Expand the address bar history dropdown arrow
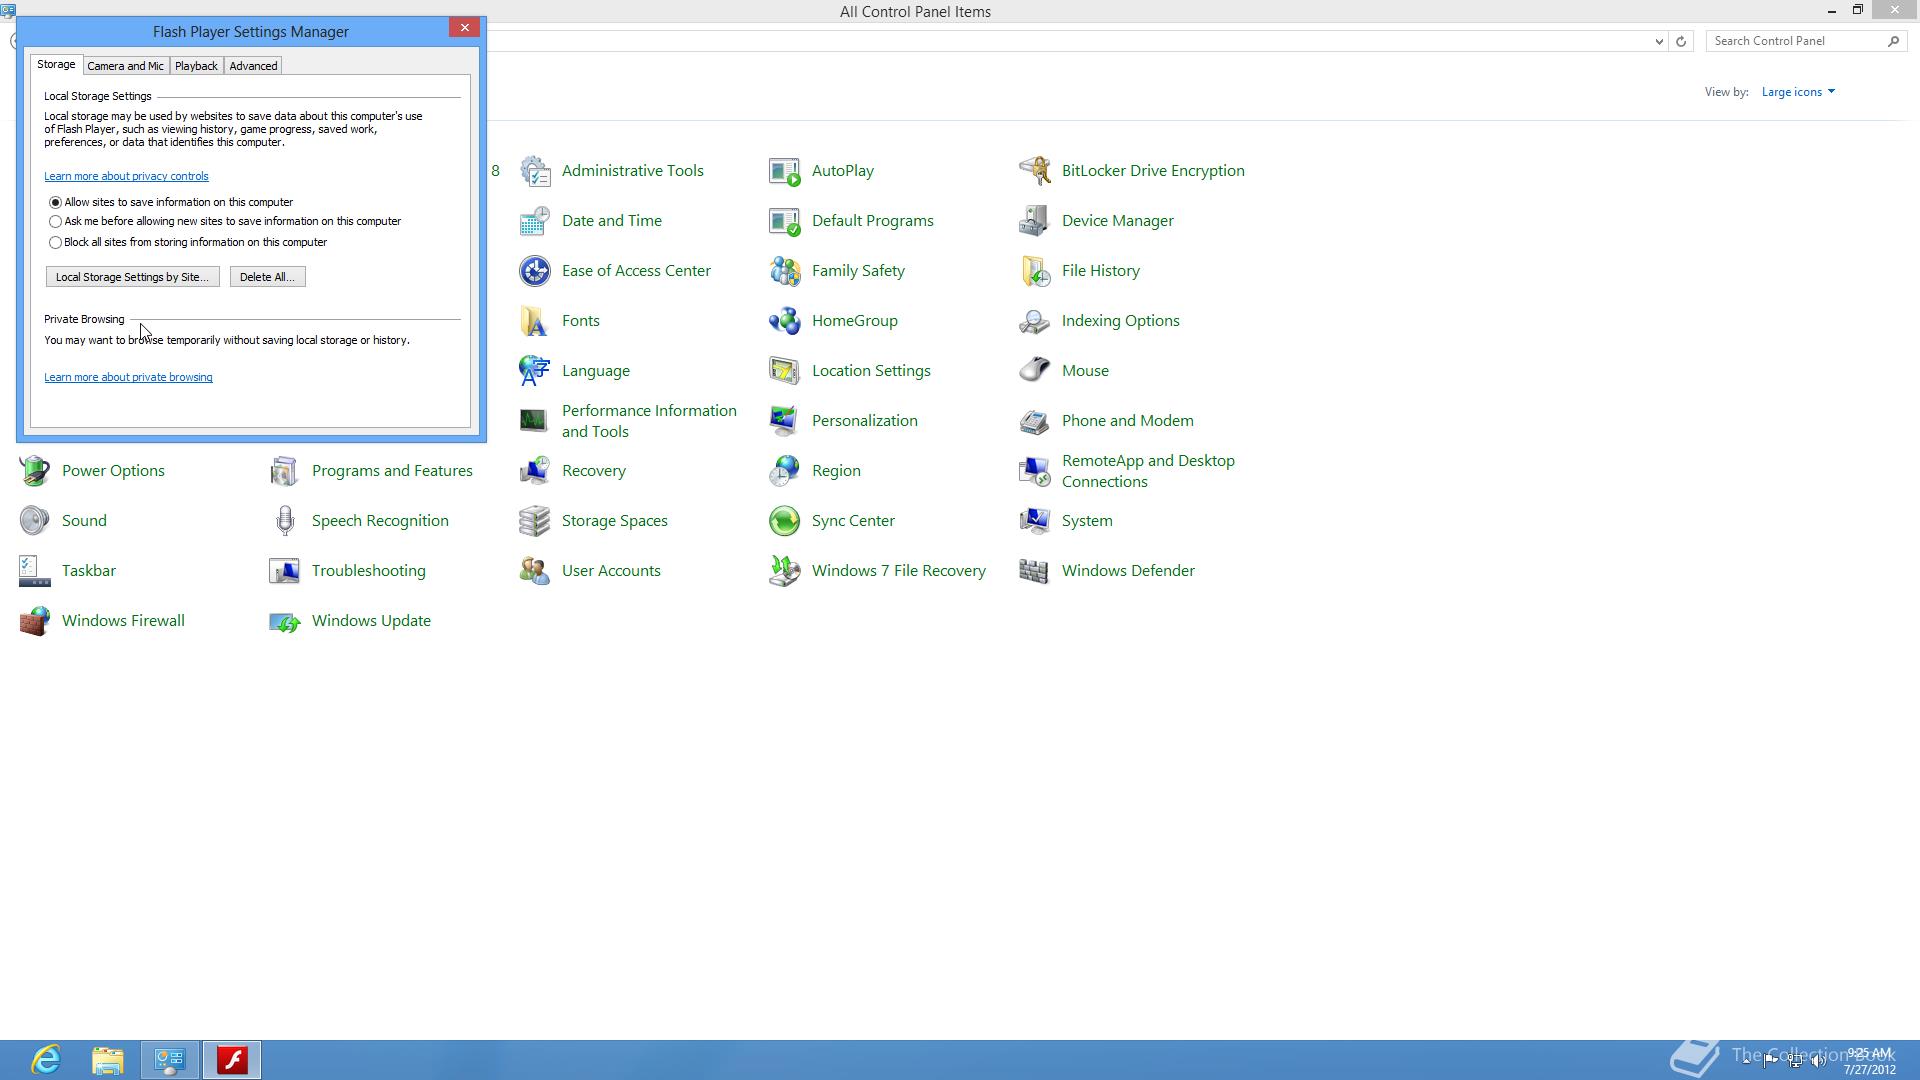Image resolution: width=1920 pixels, height=1080 pixels. (1659, 42)
